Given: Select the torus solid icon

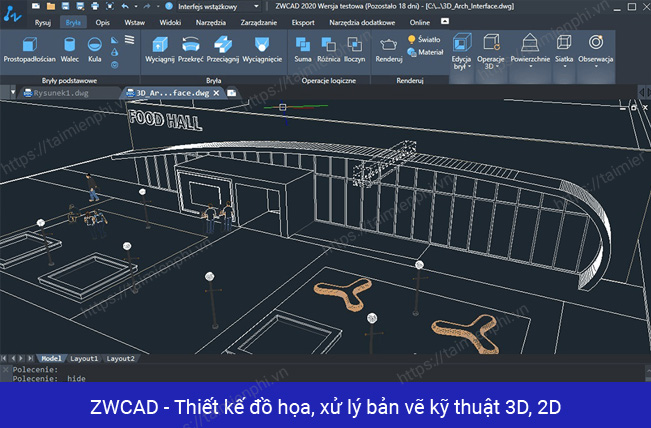Looking at the screenshot, I should [x=115, y=65].
